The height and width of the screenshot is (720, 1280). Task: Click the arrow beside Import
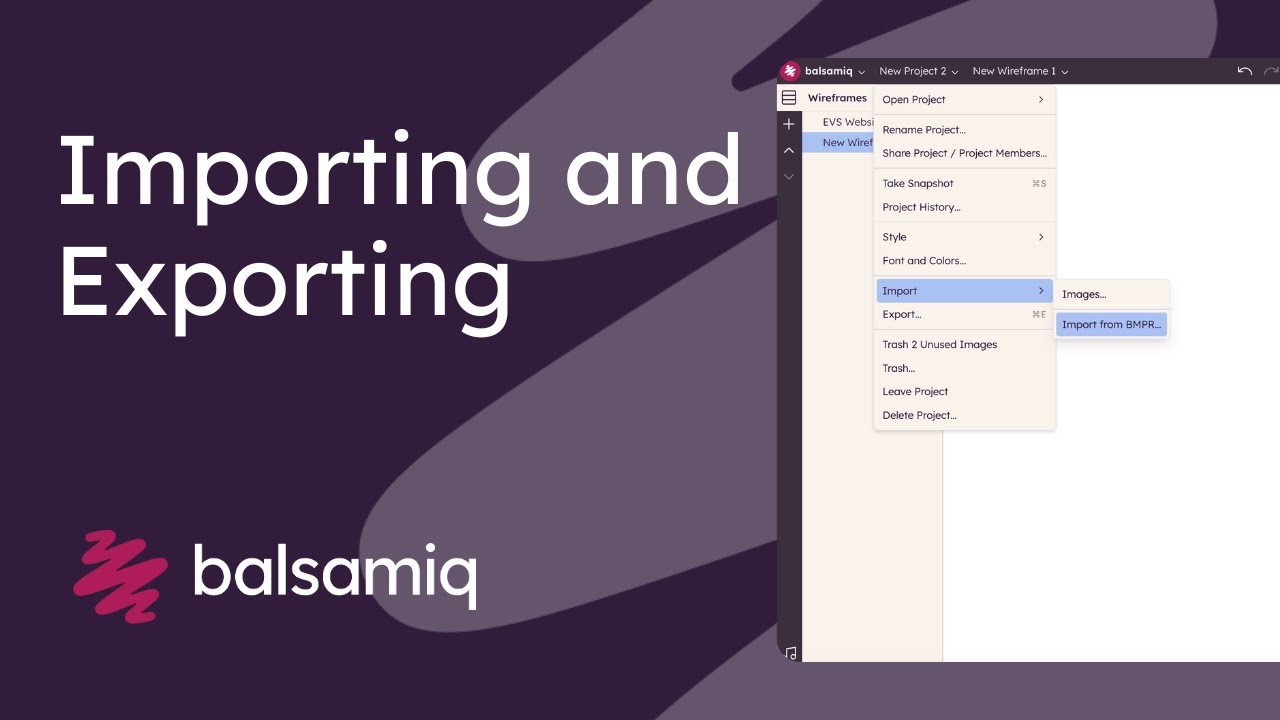click(x=1041, y=291)
